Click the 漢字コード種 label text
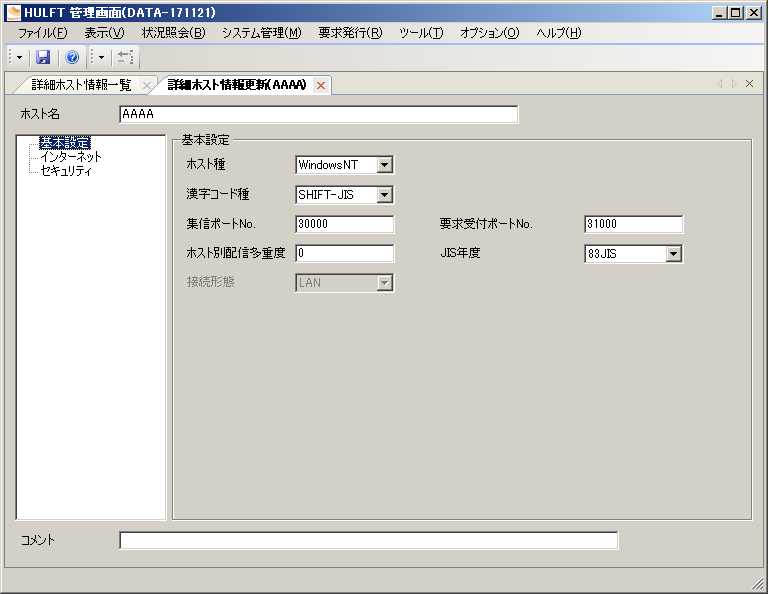 218,194
